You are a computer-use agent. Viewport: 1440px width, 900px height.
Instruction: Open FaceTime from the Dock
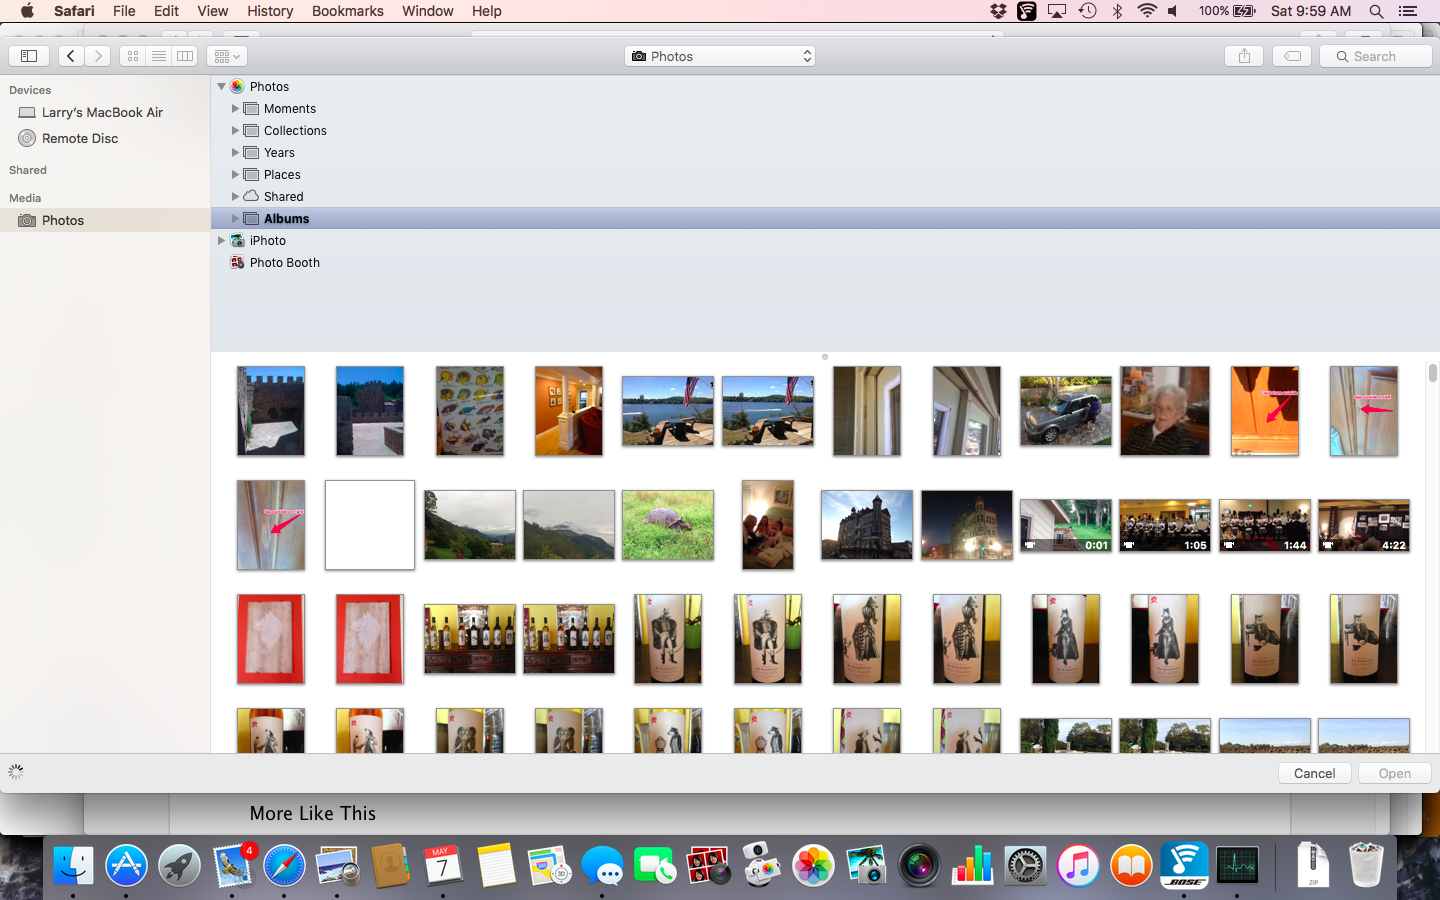pos(655,865)
